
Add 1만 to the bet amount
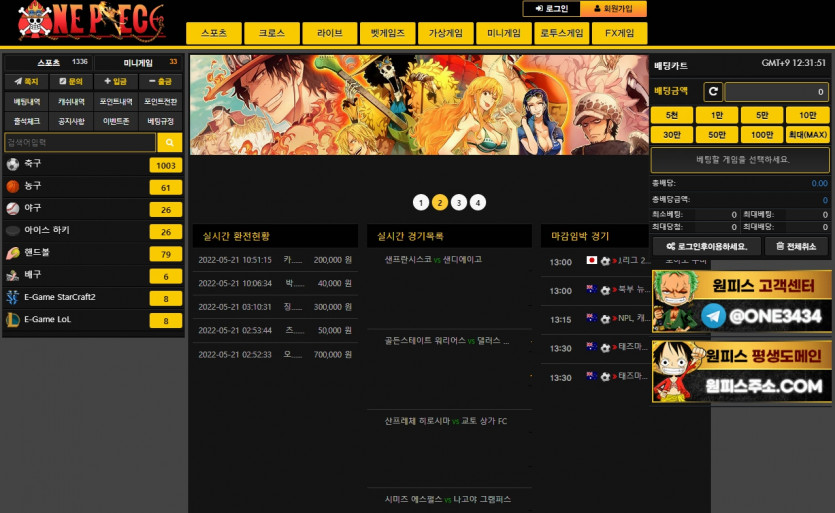(717, 115)
